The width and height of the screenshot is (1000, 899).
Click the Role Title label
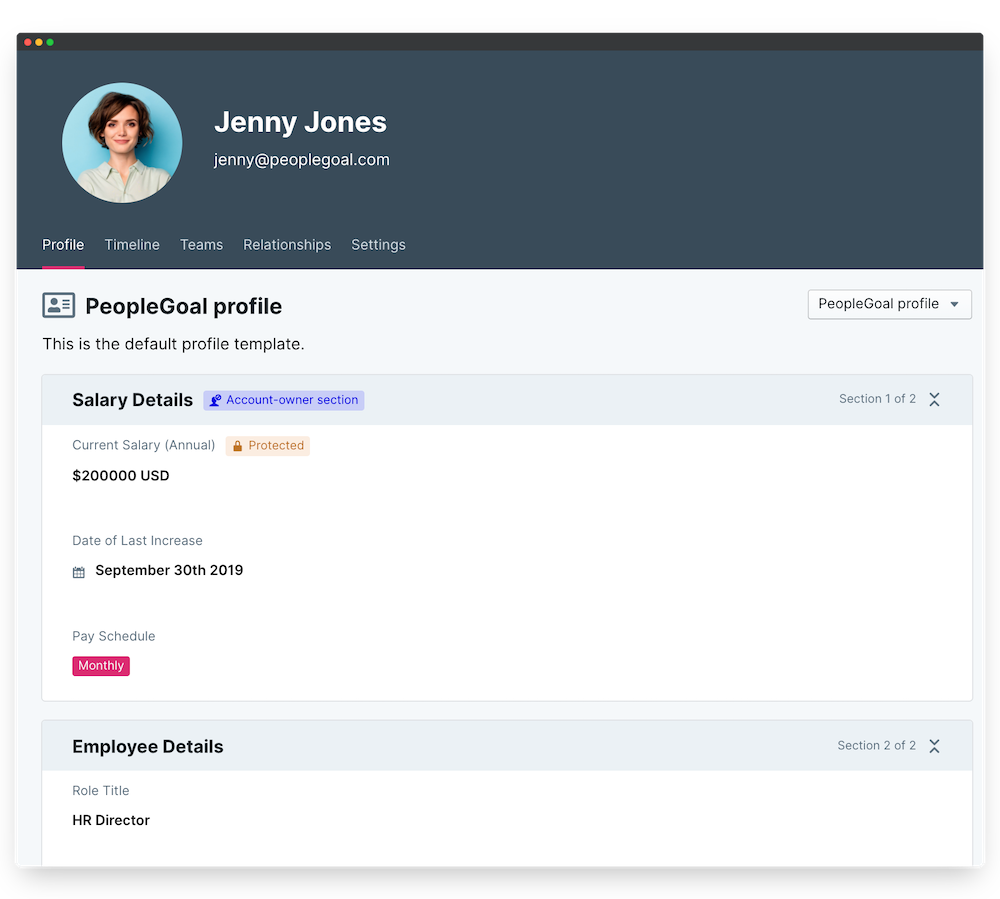[x=101, y=791]
